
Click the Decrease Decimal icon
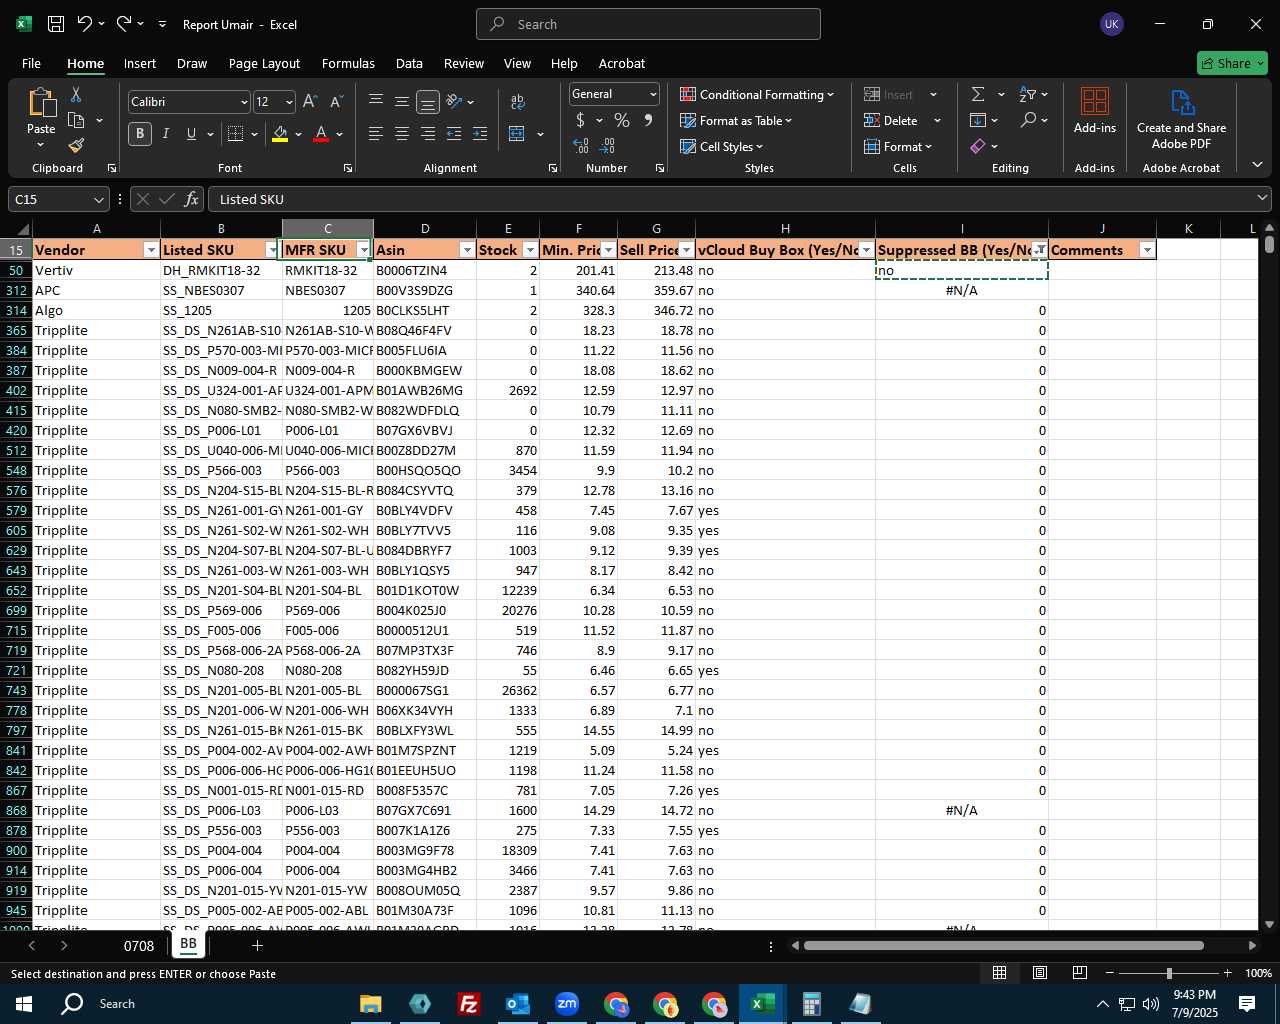(607, 146)
